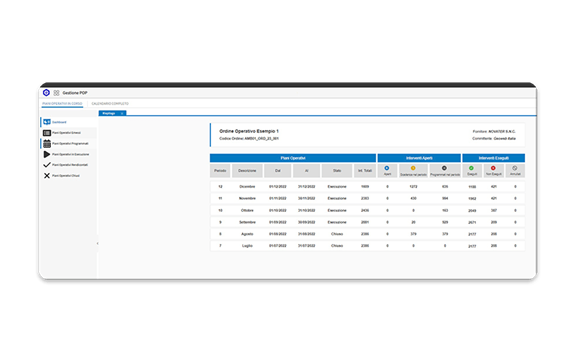Image resolution: width=576 pixels, height=362 pixels.
Task: Click the 01/11/2022 start date cell
Action: pyautogui.click(x=278, y=198)
